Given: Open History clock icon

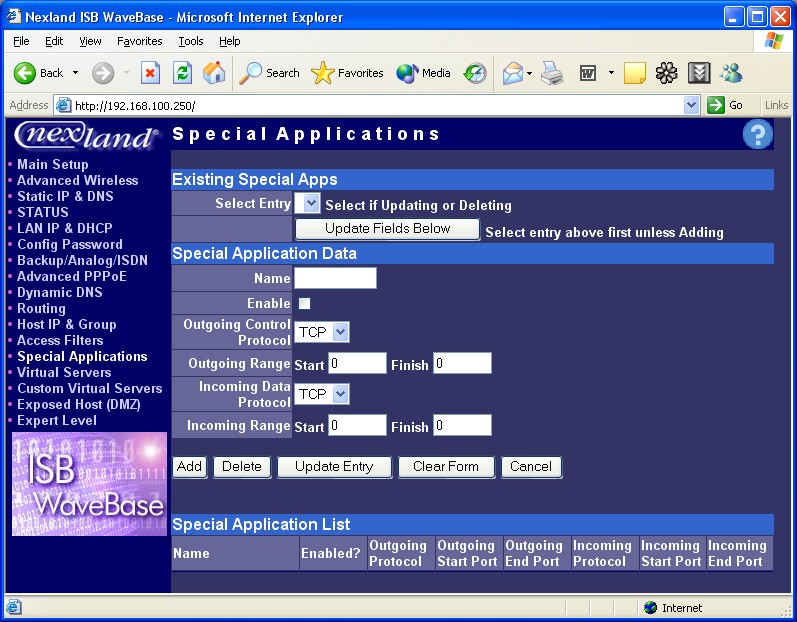Looking at the screenshot, I should (x=475, y=73).
